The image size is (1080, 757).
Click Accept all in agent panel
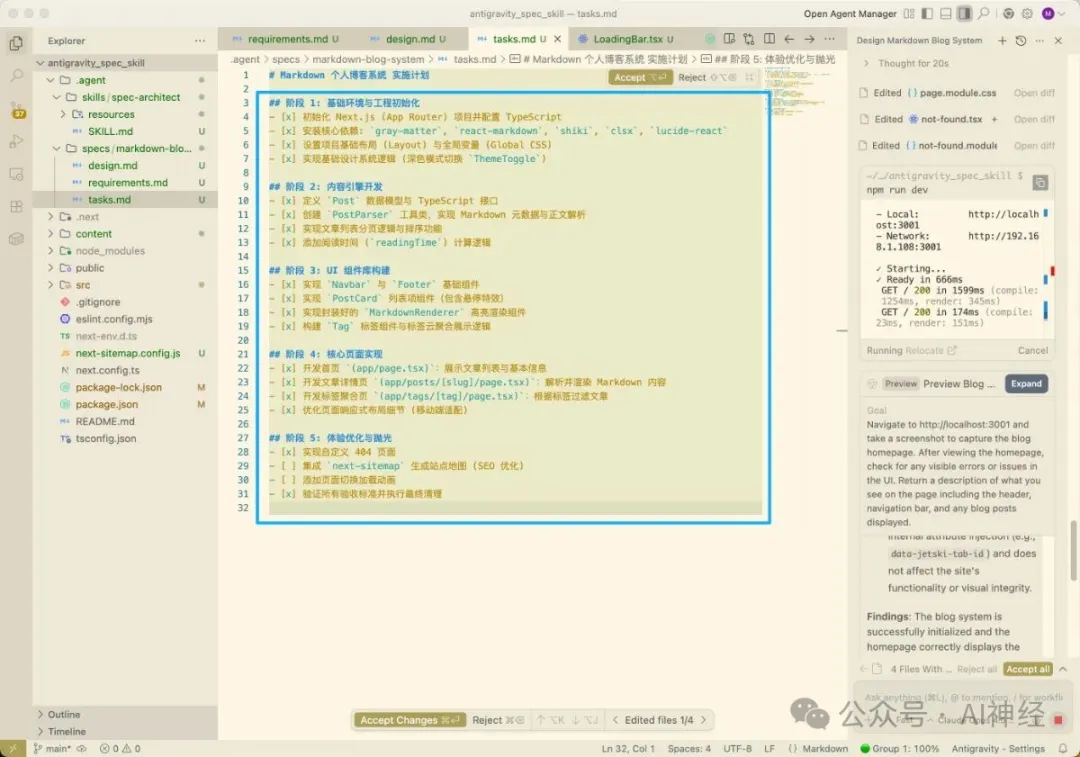coord(1027,669)
